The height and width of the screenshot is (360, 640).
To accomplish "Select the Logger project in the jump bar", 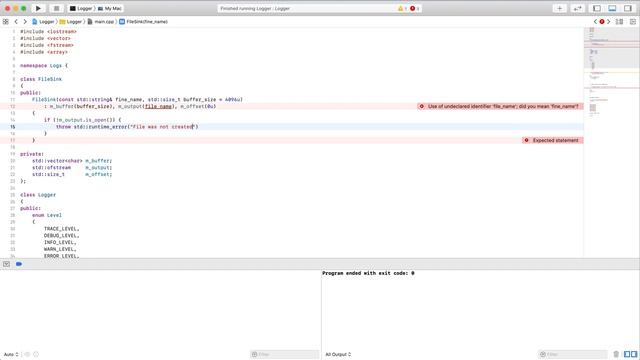I will tap(43, 22).
